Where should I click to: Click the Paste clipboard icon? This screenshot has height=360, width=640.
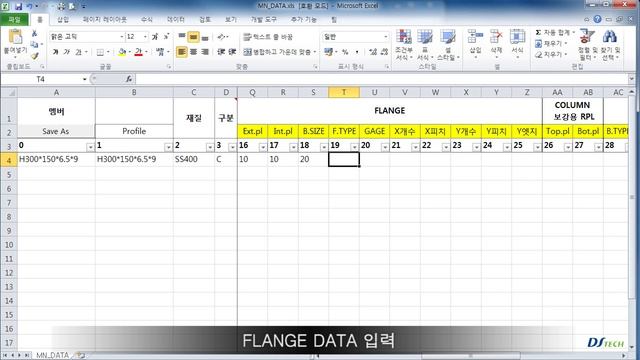(x=15, y=37)
